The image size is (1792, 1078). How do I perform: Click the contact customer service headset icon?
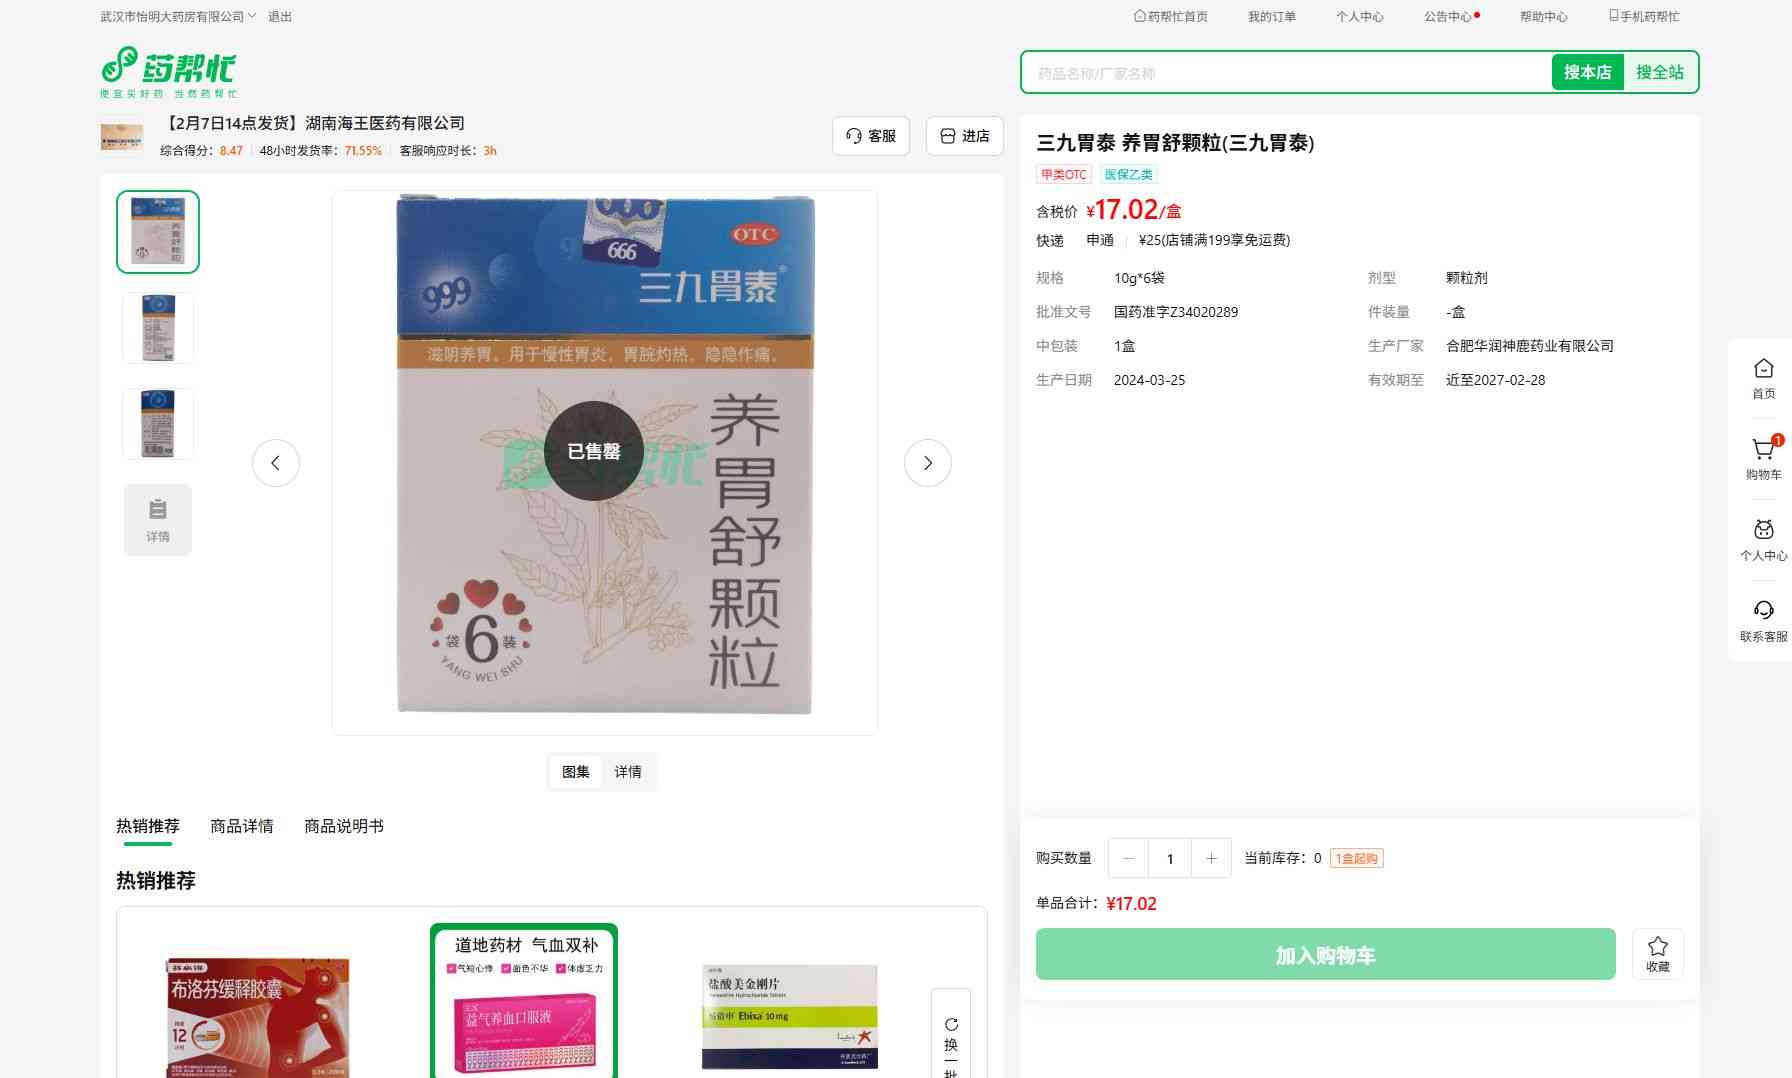[1763, 611]
